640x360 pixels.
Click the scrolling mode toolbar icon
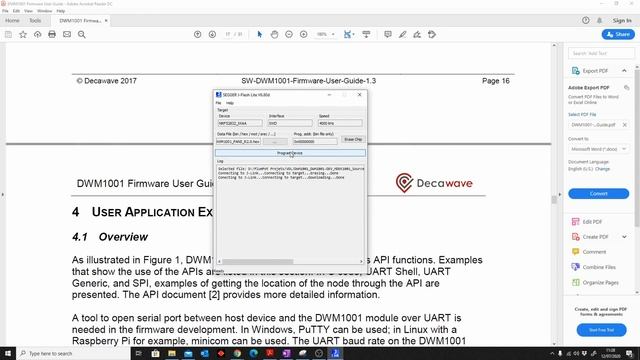point(366,35)
